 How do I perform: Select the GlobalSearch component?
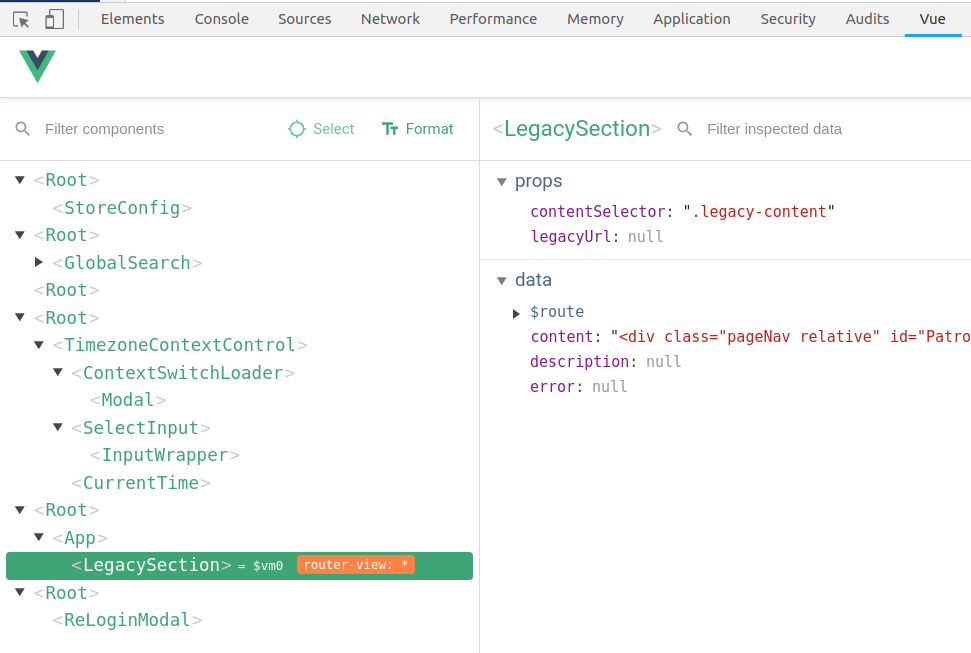(127, 263)
